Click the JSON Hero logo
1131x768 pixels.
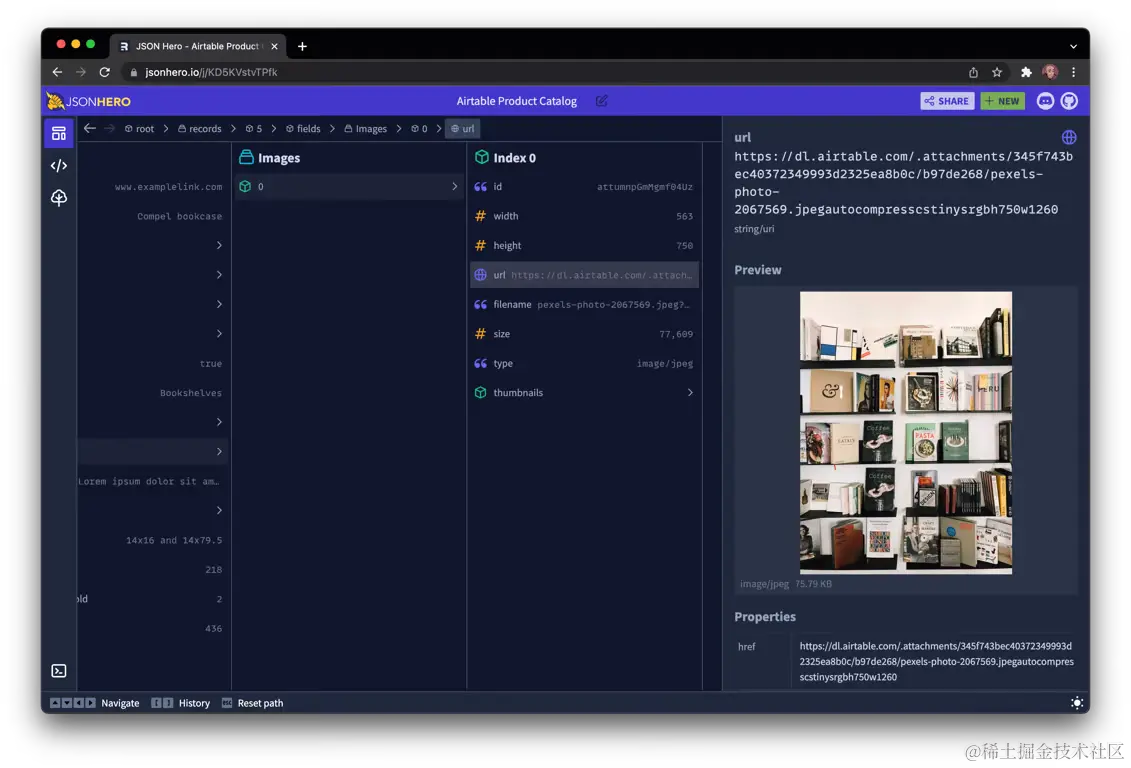pos(89,101)
